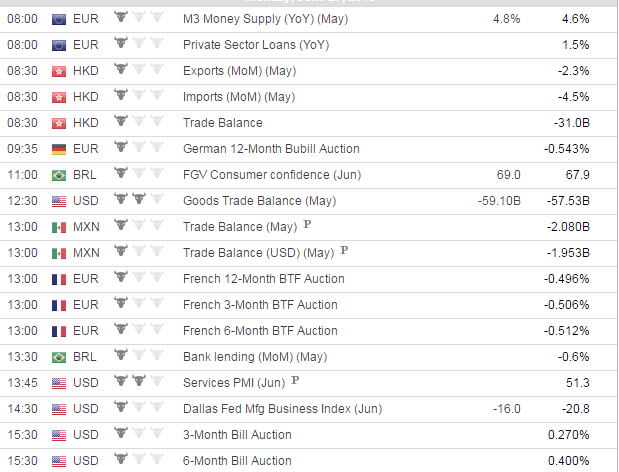This screenshot has height=472, width=619.
Task: Click the Hong Kong flag beside Exports (MoM)
Action: click(x=59, y=71)
